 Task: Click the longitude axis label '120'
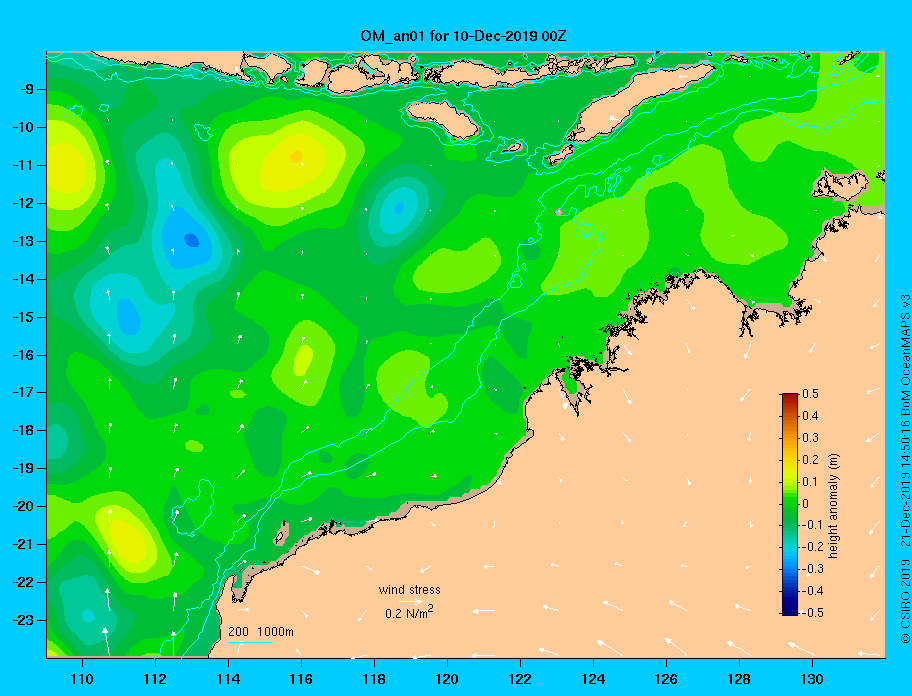pos(447,679)
